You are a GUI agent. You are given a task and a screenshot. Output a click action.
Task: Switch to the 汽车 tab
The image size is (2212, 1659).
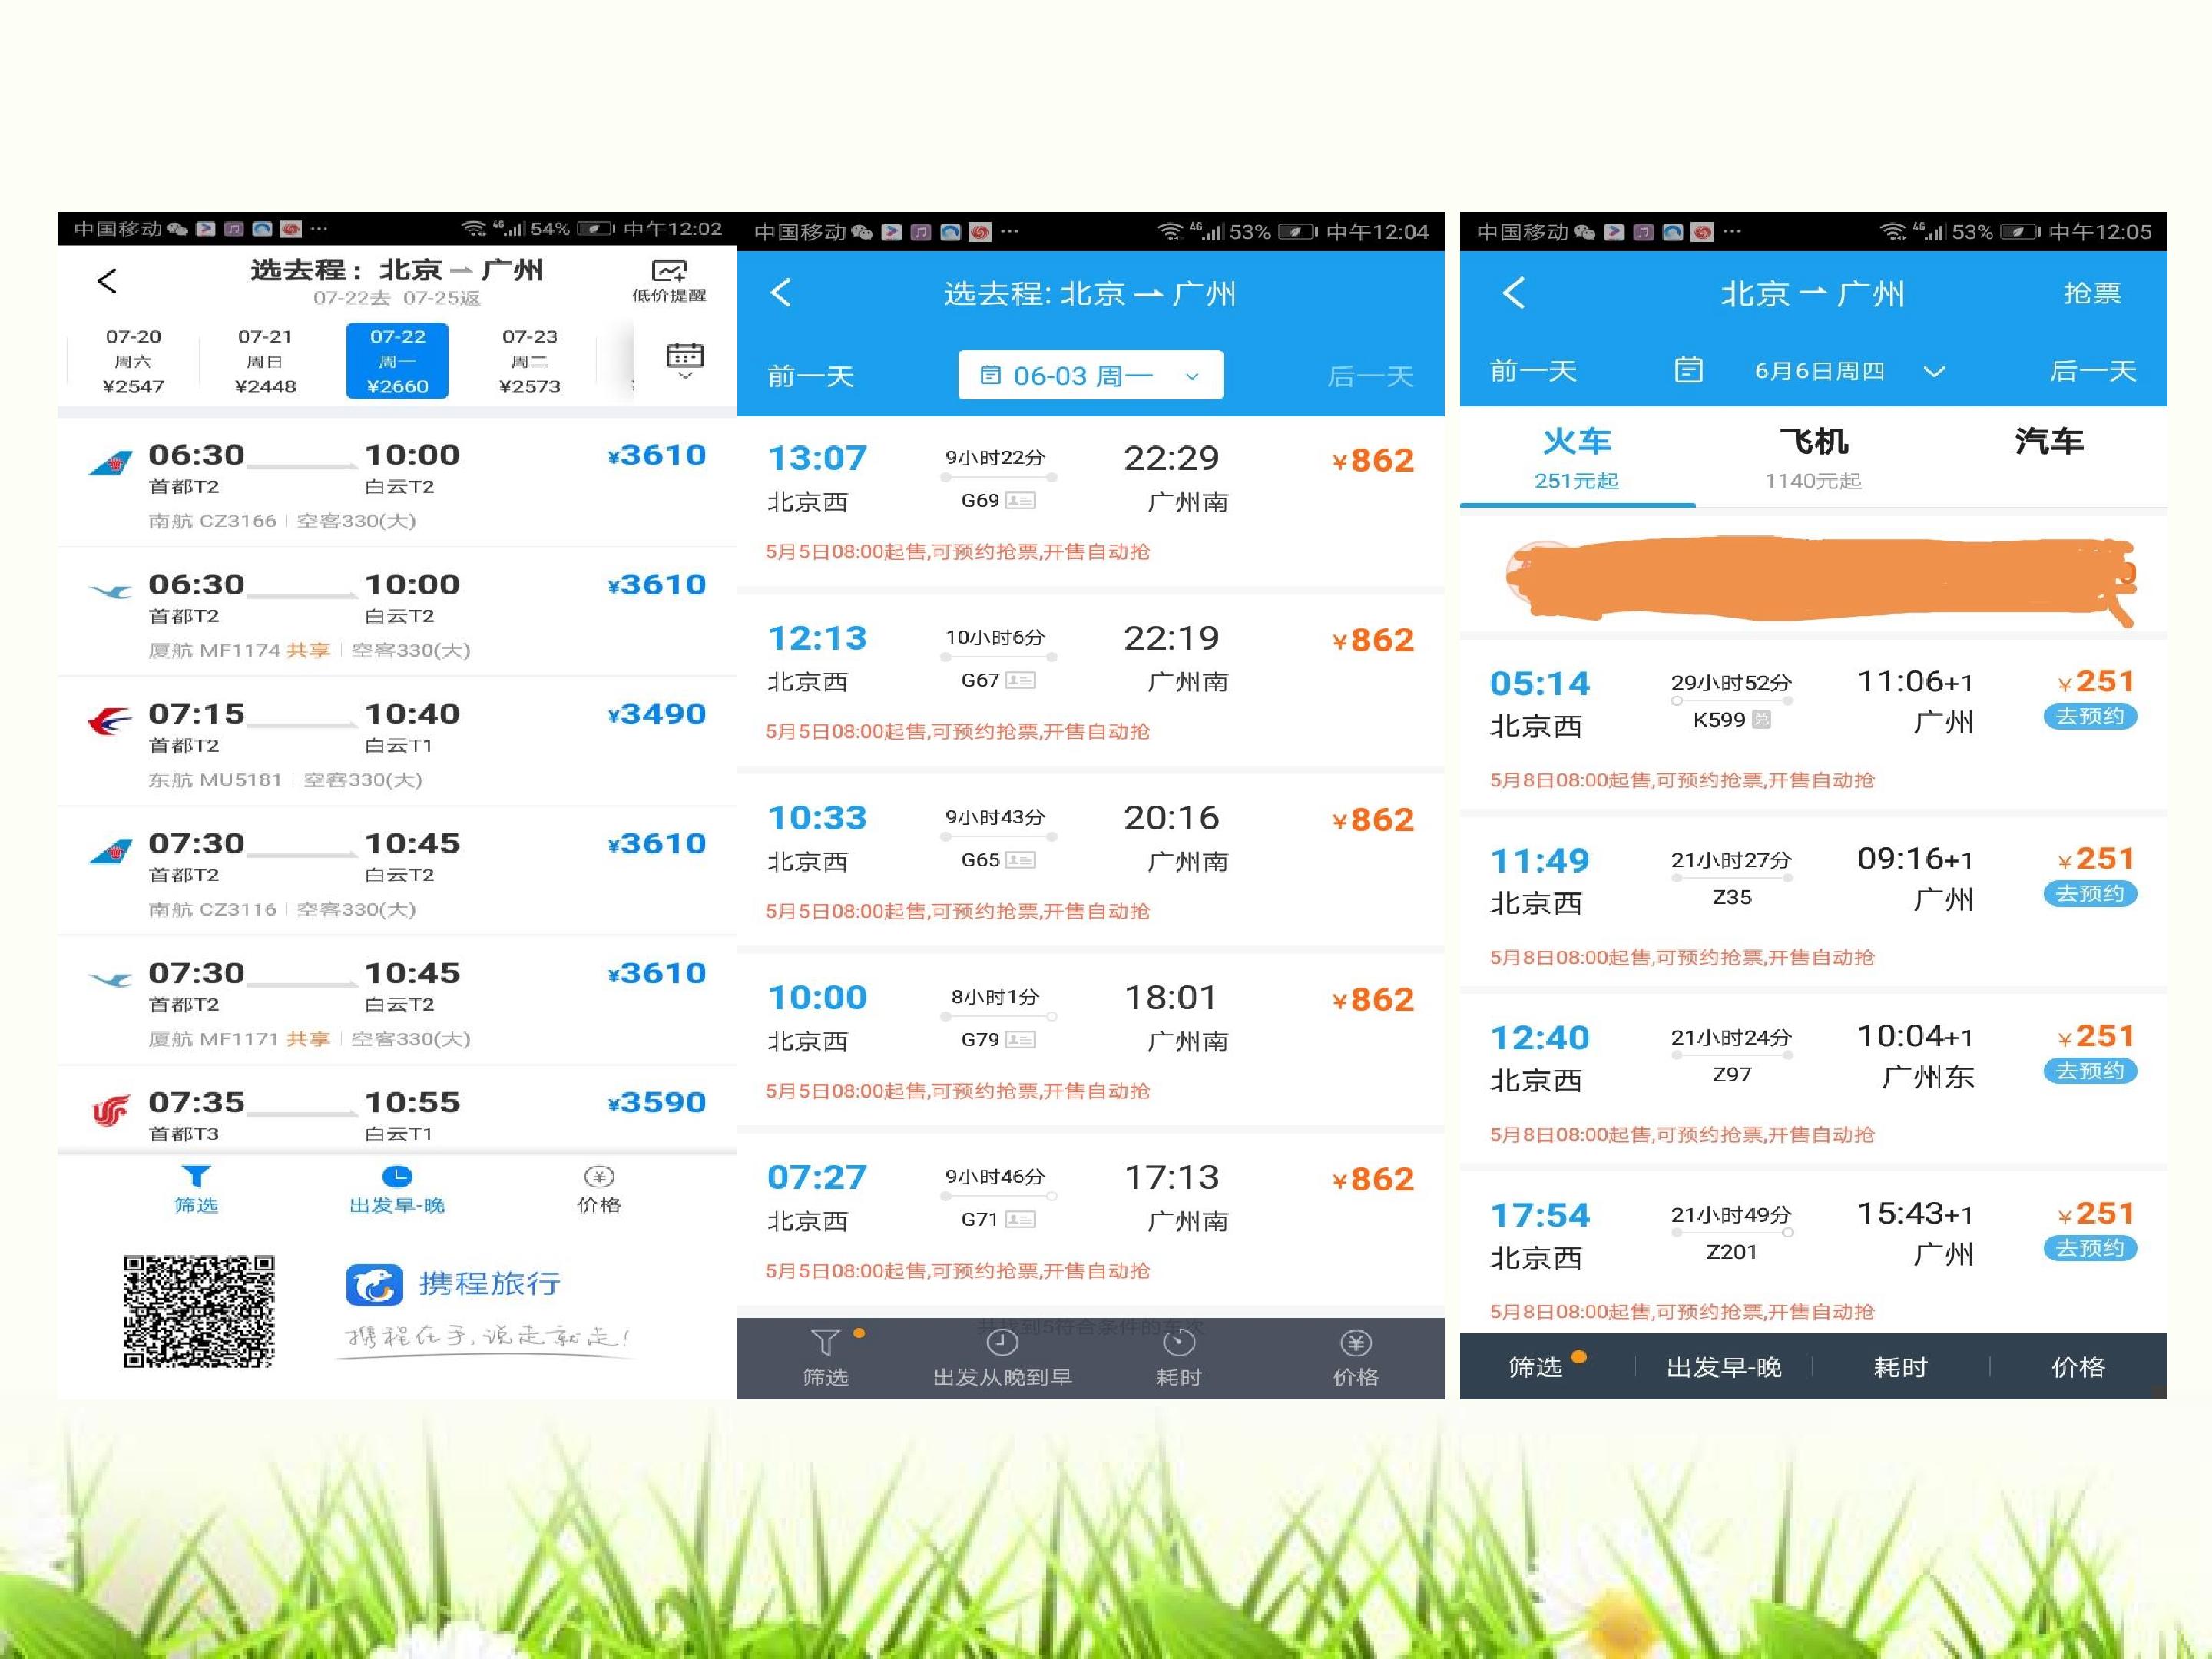tap(2049, 441)
